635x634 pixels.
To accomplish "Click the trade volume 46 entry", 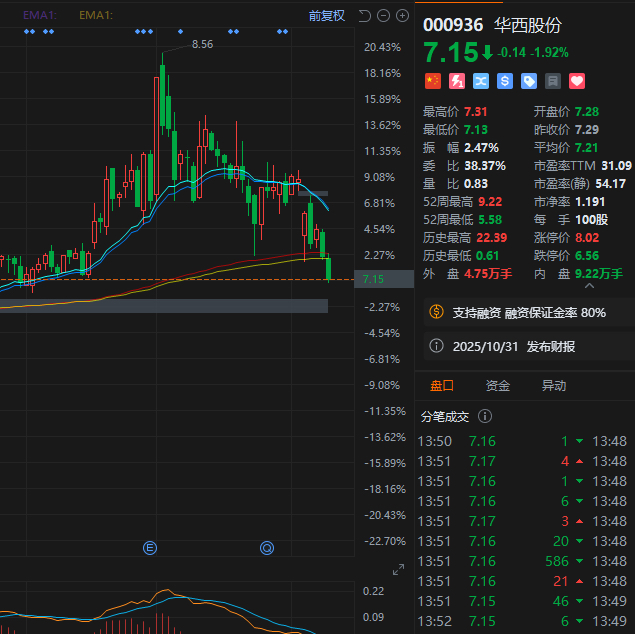I will [x=560, y=601].
